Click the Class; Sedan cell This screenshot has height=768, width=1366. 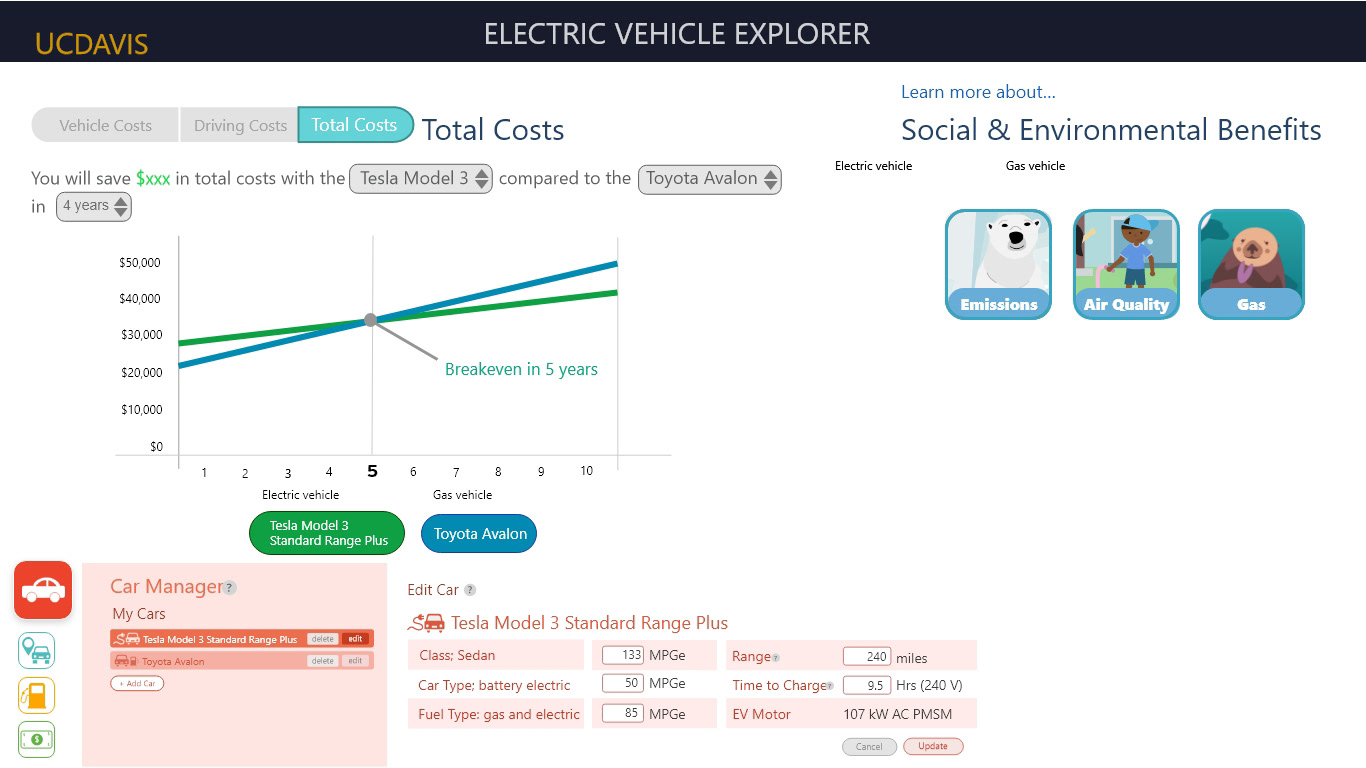coord(495,655)
